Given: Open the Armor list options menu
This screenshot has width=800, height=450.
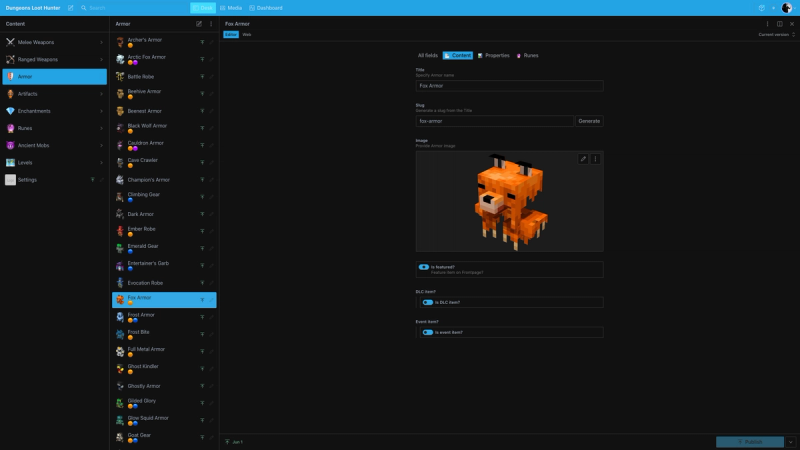Looking at the screenshot, I should pyautogui.click(x=211, y=24).
